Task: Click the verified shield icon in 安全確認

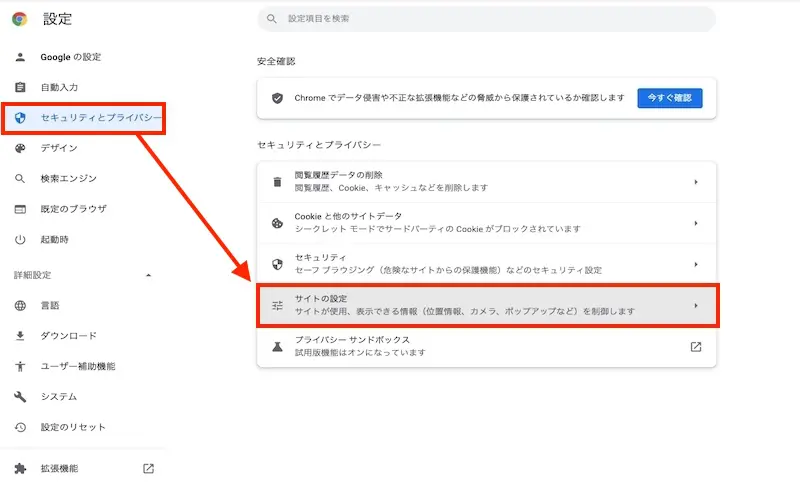Action: 278,98
